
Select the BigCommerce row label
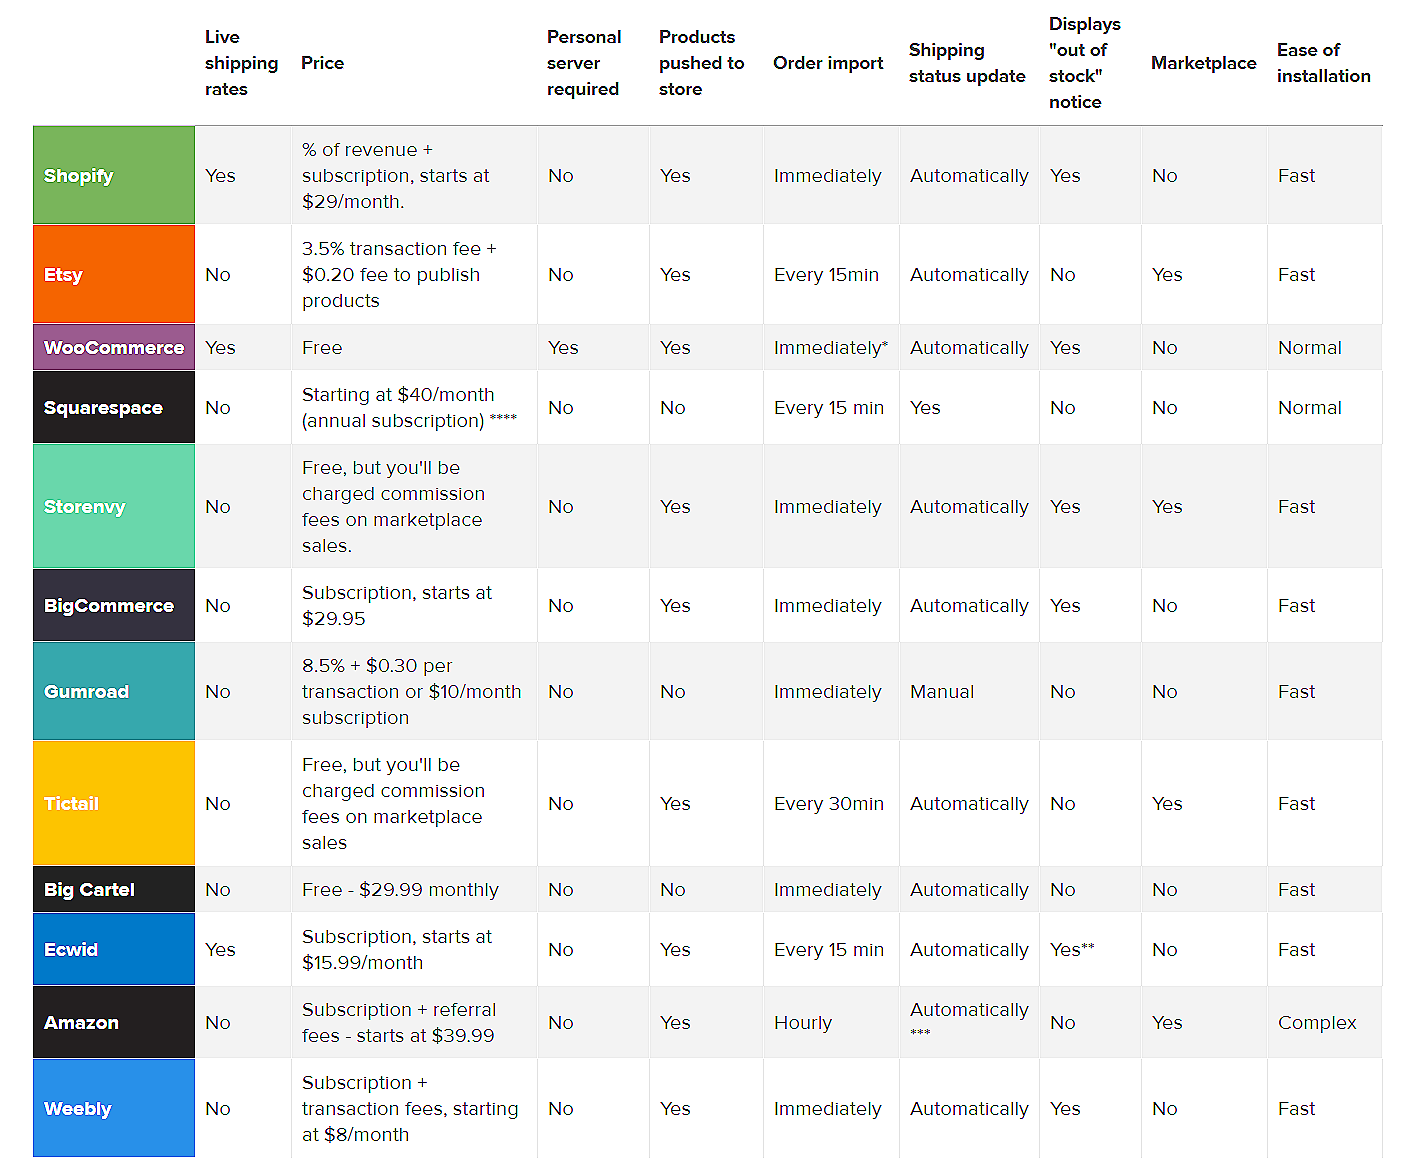point(113,605)
